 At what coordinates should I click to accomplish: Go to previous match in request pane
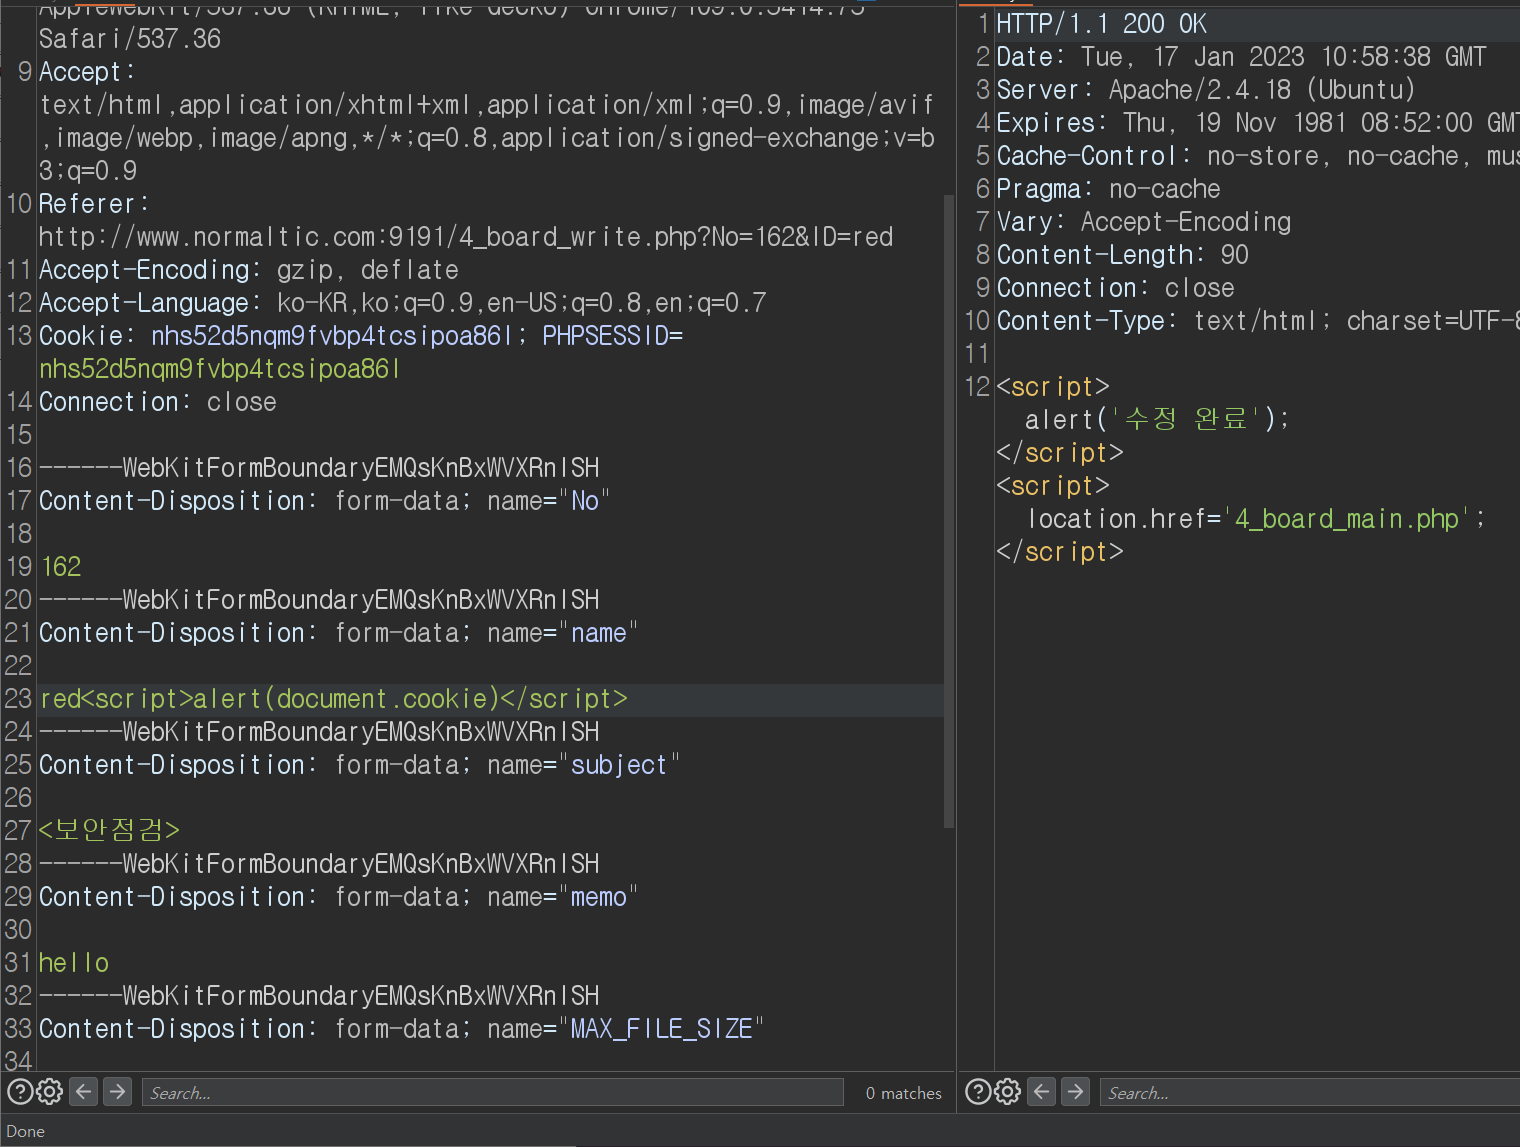(84, 1091)
